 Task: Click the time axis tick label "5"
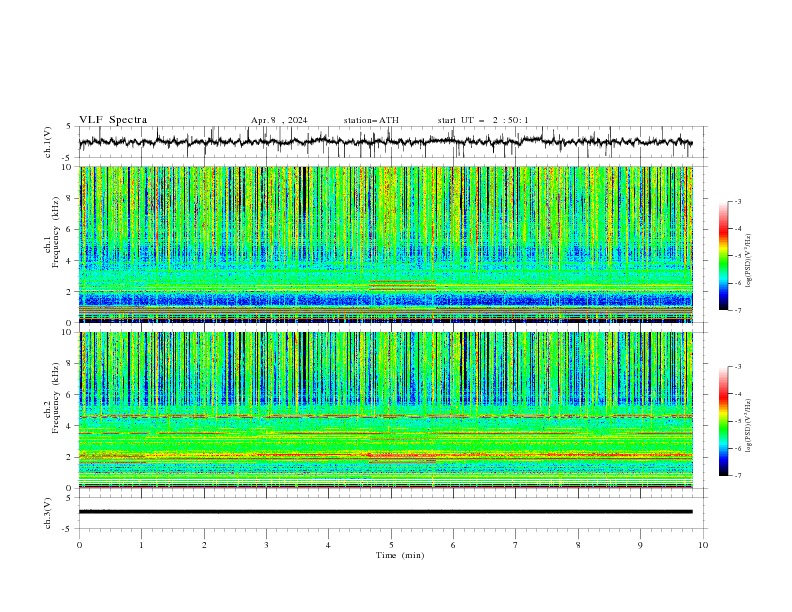click(x=391, y=545)
